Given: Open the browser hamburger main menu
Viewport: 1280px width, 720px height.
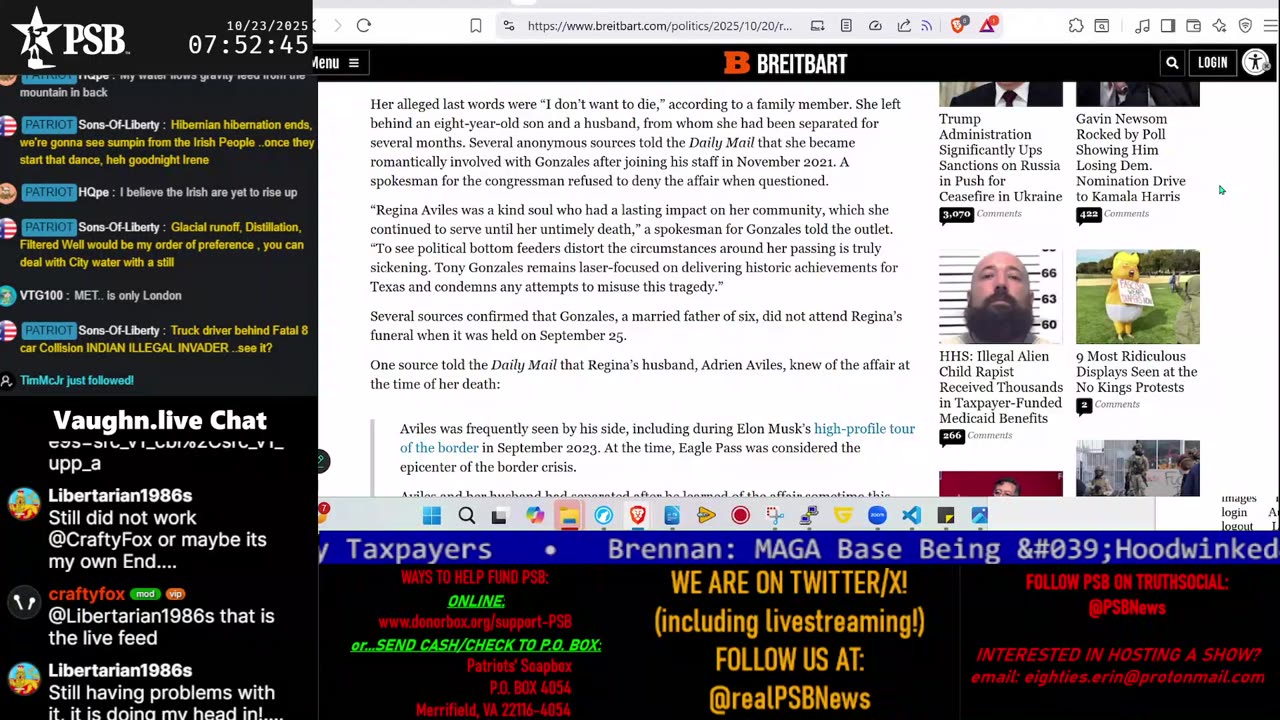Looking at the screenshot, I should [1271, 25].
